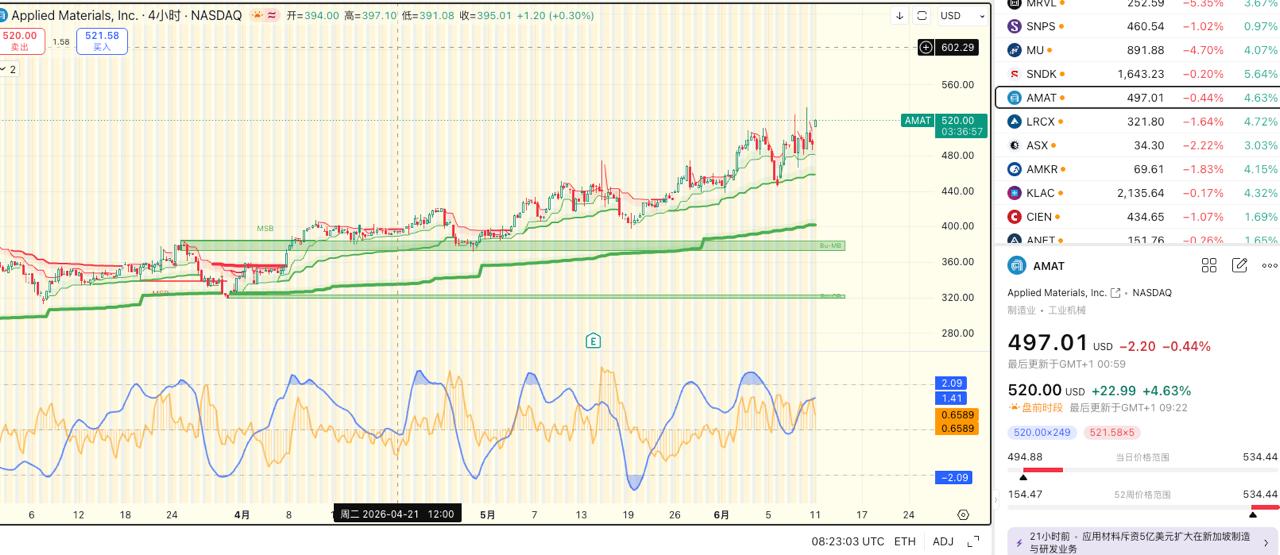Screen dimensions: 1280x555
Task: Click the down-arrow icon beside the USD selector
Action: (x=899, y=16)
